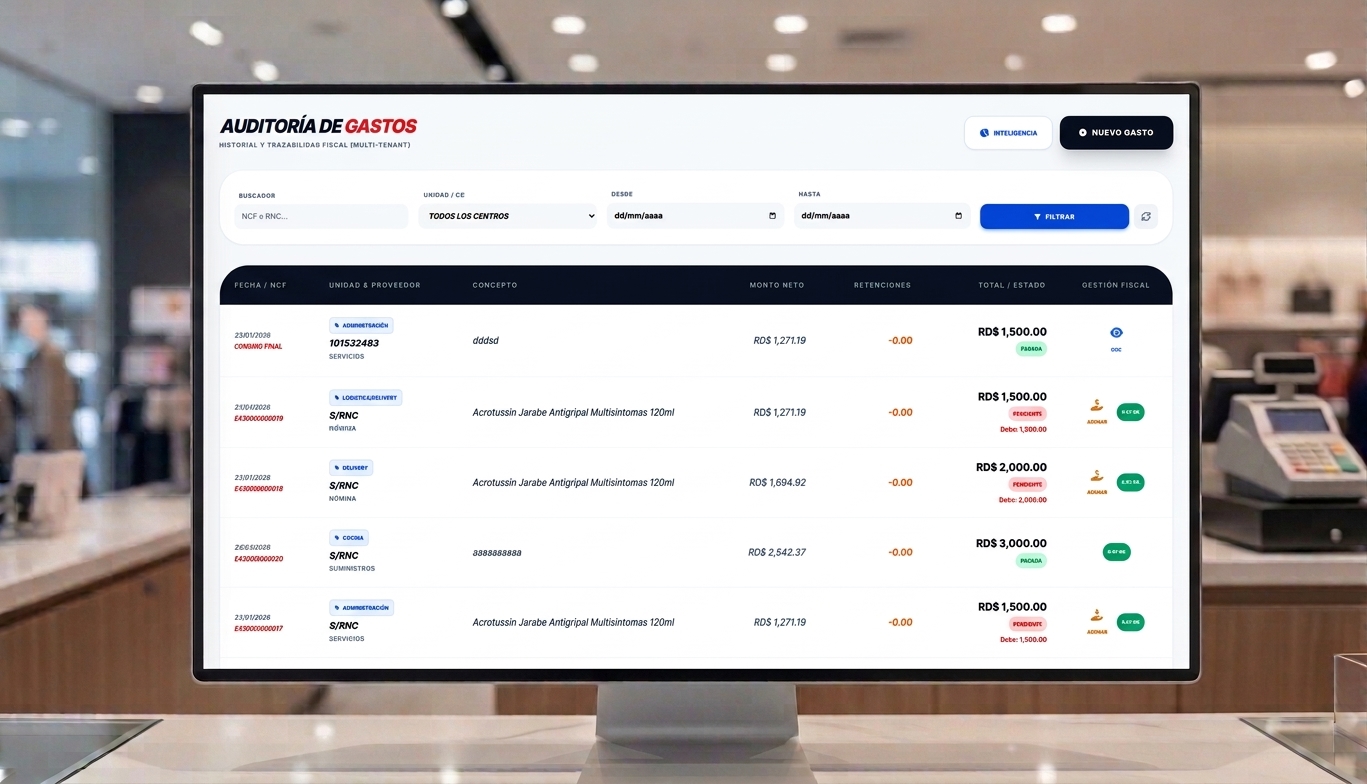Click the 8888888888 concept cell

click(x=497, y=553)
